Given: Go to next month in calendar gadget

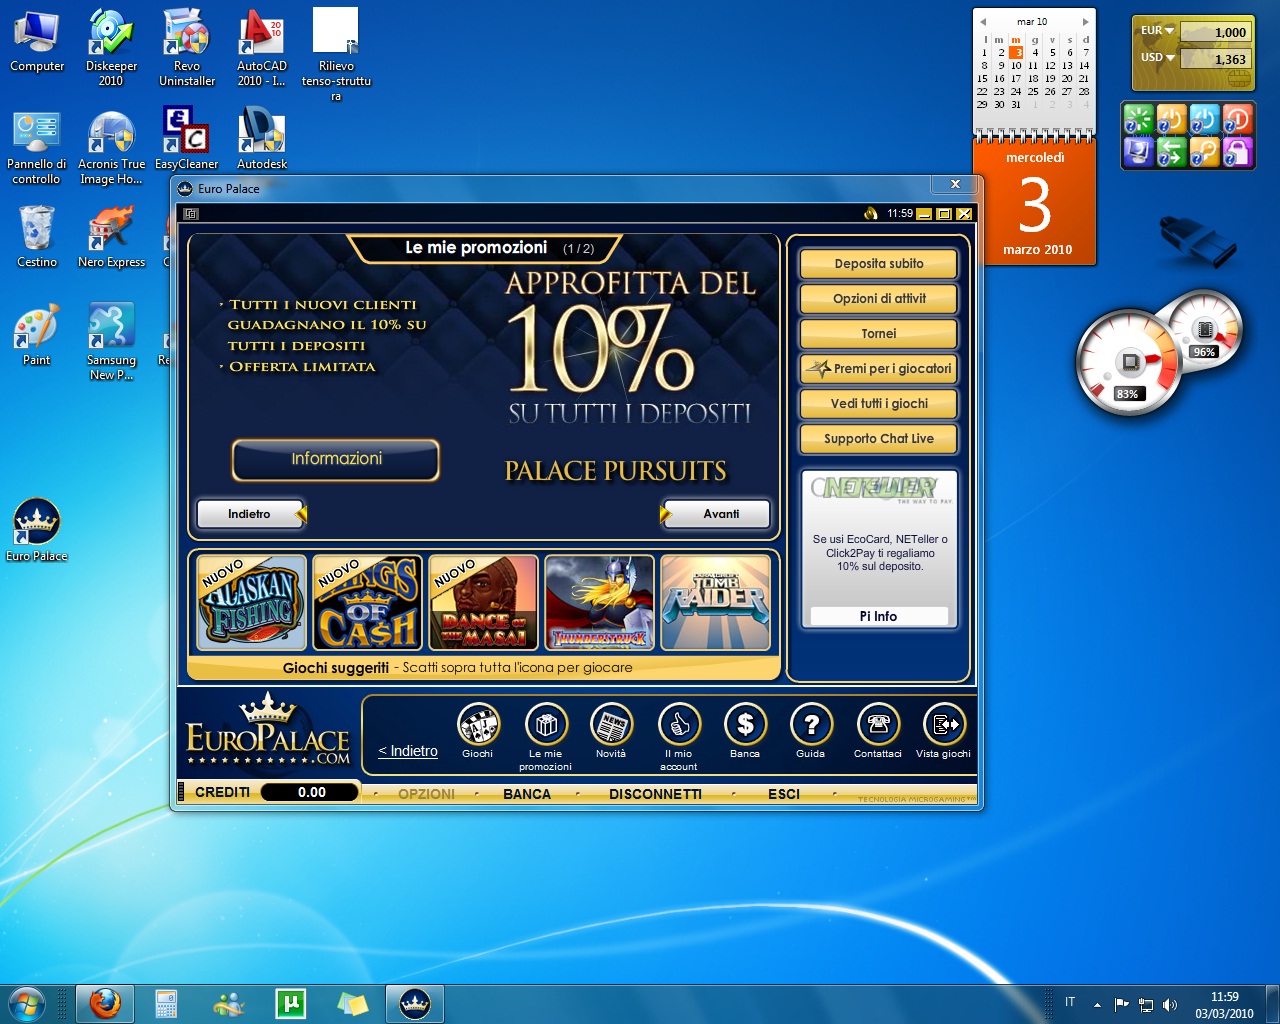Looking at the screenshot, I should coord(1085,22).
